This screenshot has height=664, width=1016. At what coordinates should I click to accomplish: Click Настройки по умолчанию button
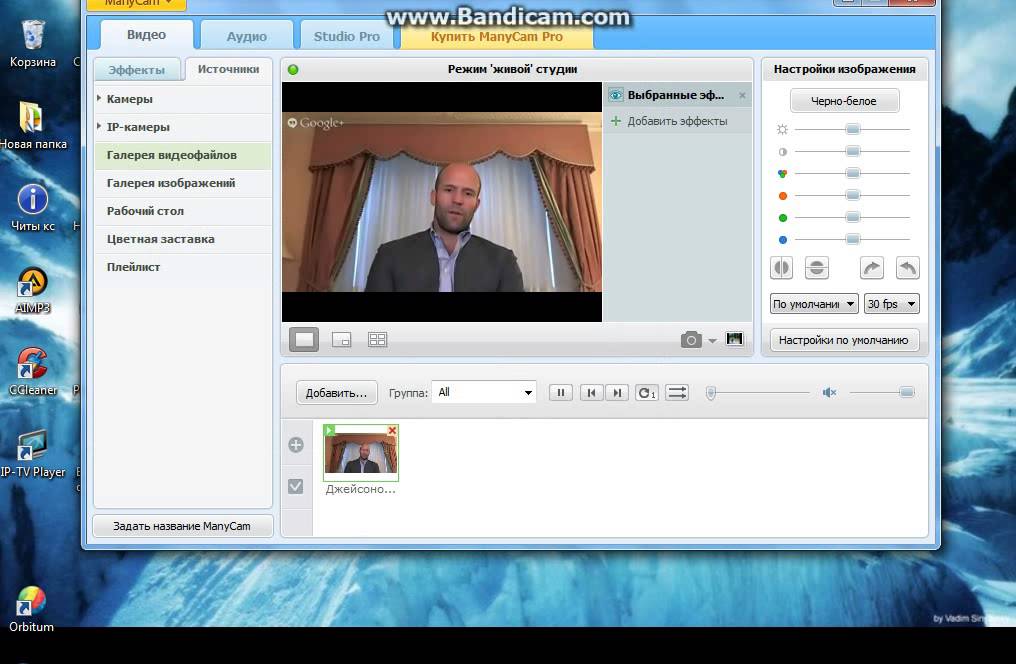(844, 340)
